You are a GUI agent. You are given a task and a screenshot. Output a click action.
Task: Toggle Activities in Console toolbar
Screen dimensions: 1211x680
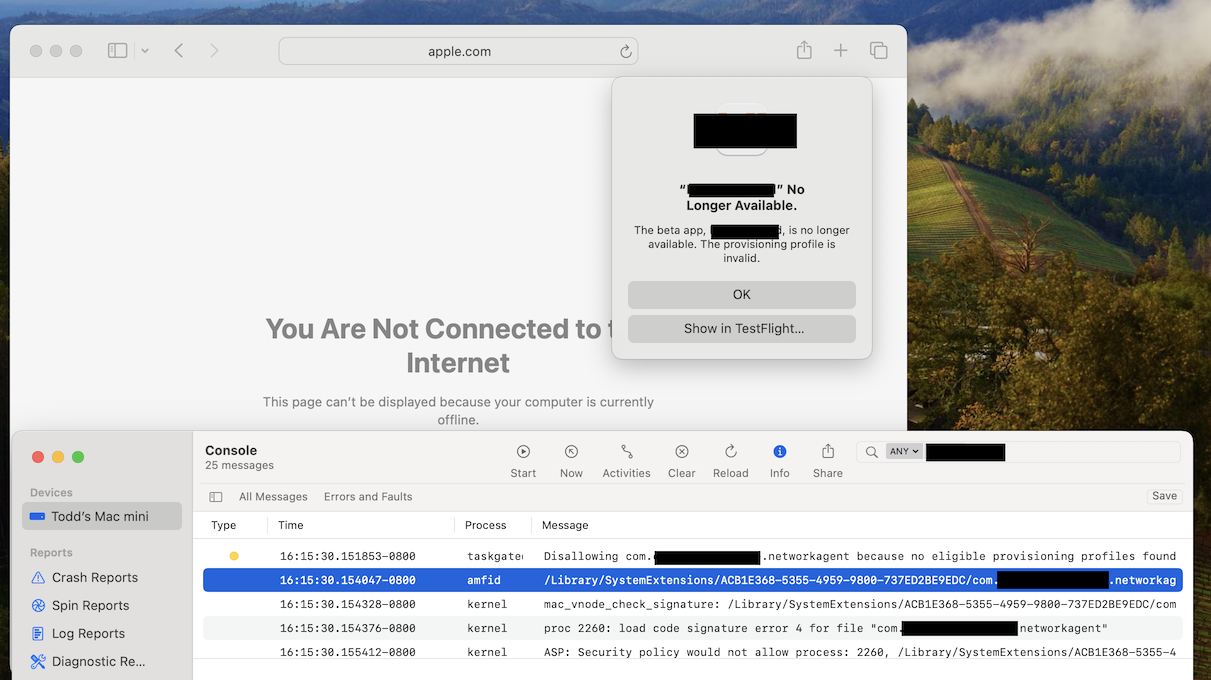pyautogui.click(x=627, y=462)
